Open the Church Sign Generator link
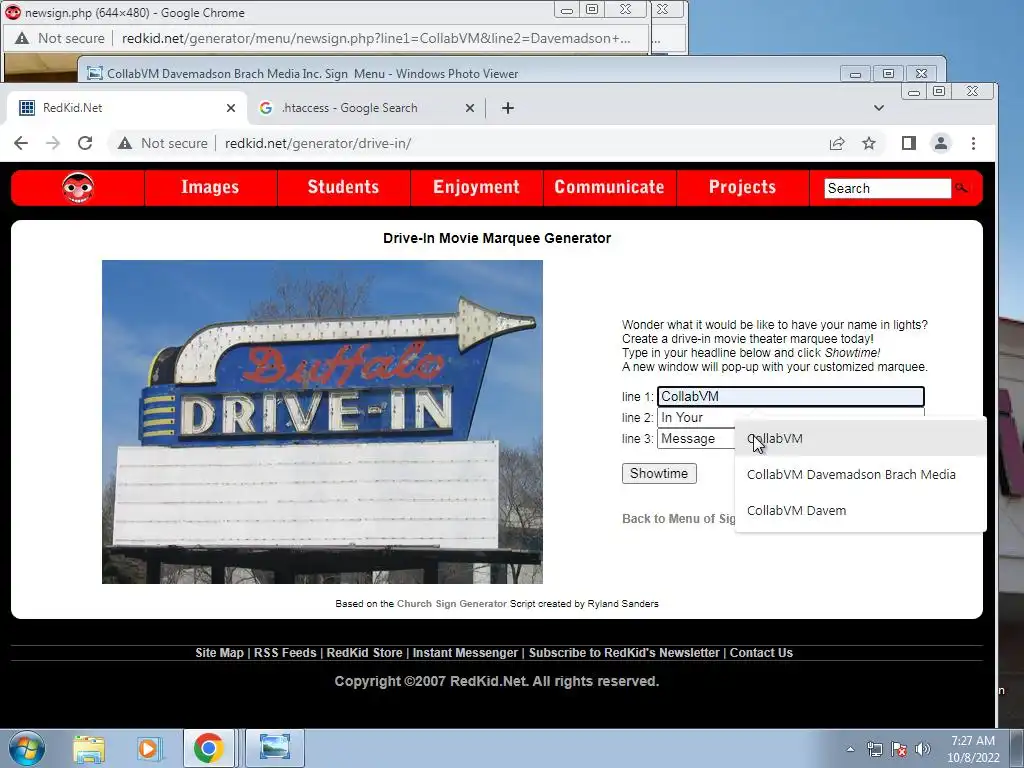Screen dimensions: 1024x768 tap(452, 603)
